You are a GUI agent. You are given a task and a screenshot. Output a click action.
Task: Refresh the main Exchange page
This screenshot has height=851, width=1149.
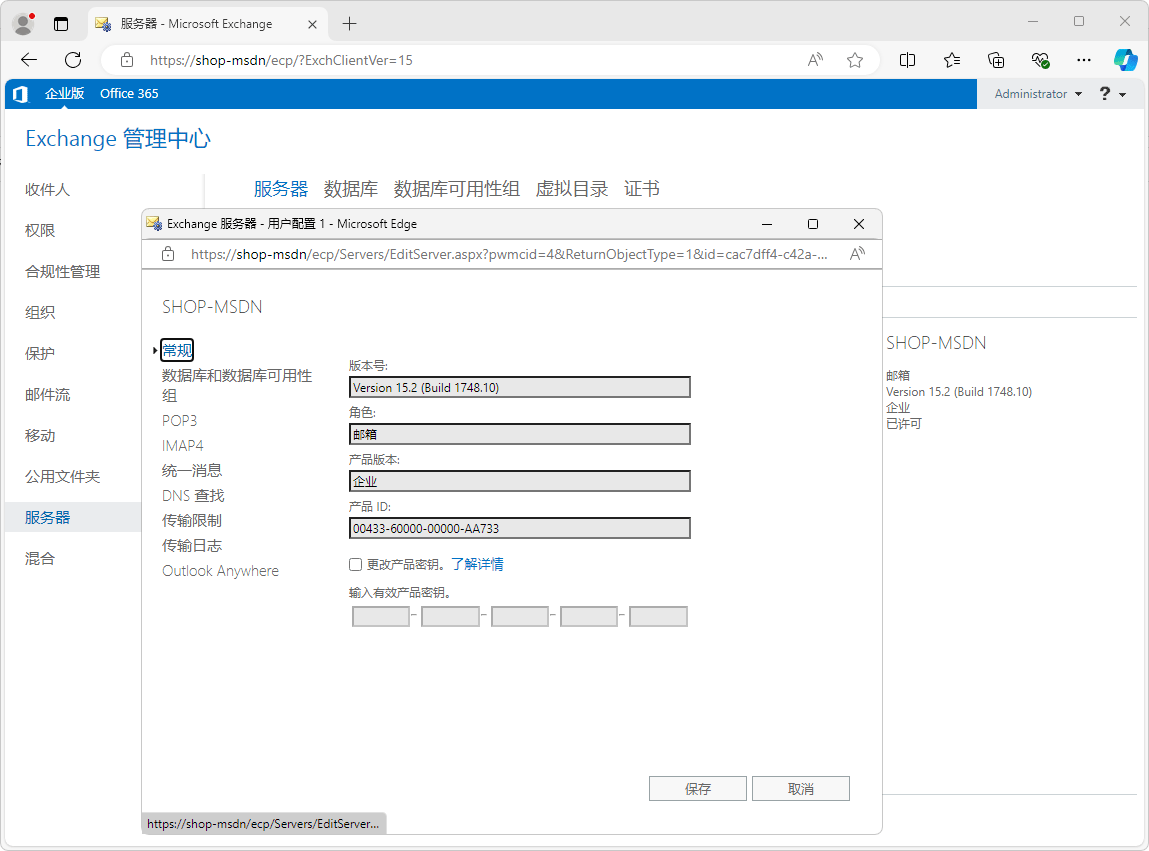(73, 60)
